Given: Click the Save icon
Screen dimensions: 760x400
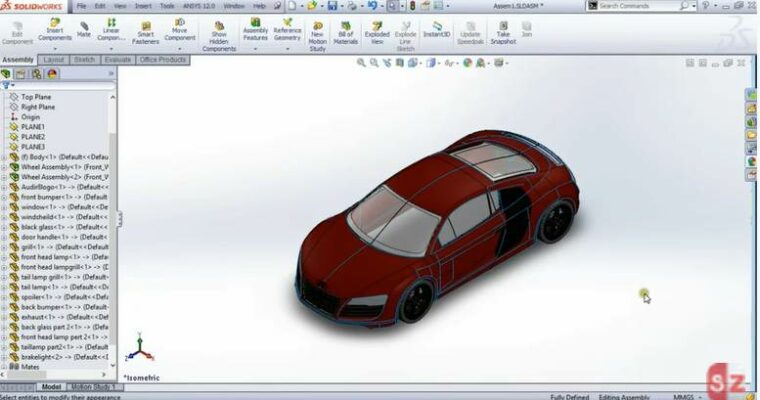Looking at the screenshot, I should 332,6.
